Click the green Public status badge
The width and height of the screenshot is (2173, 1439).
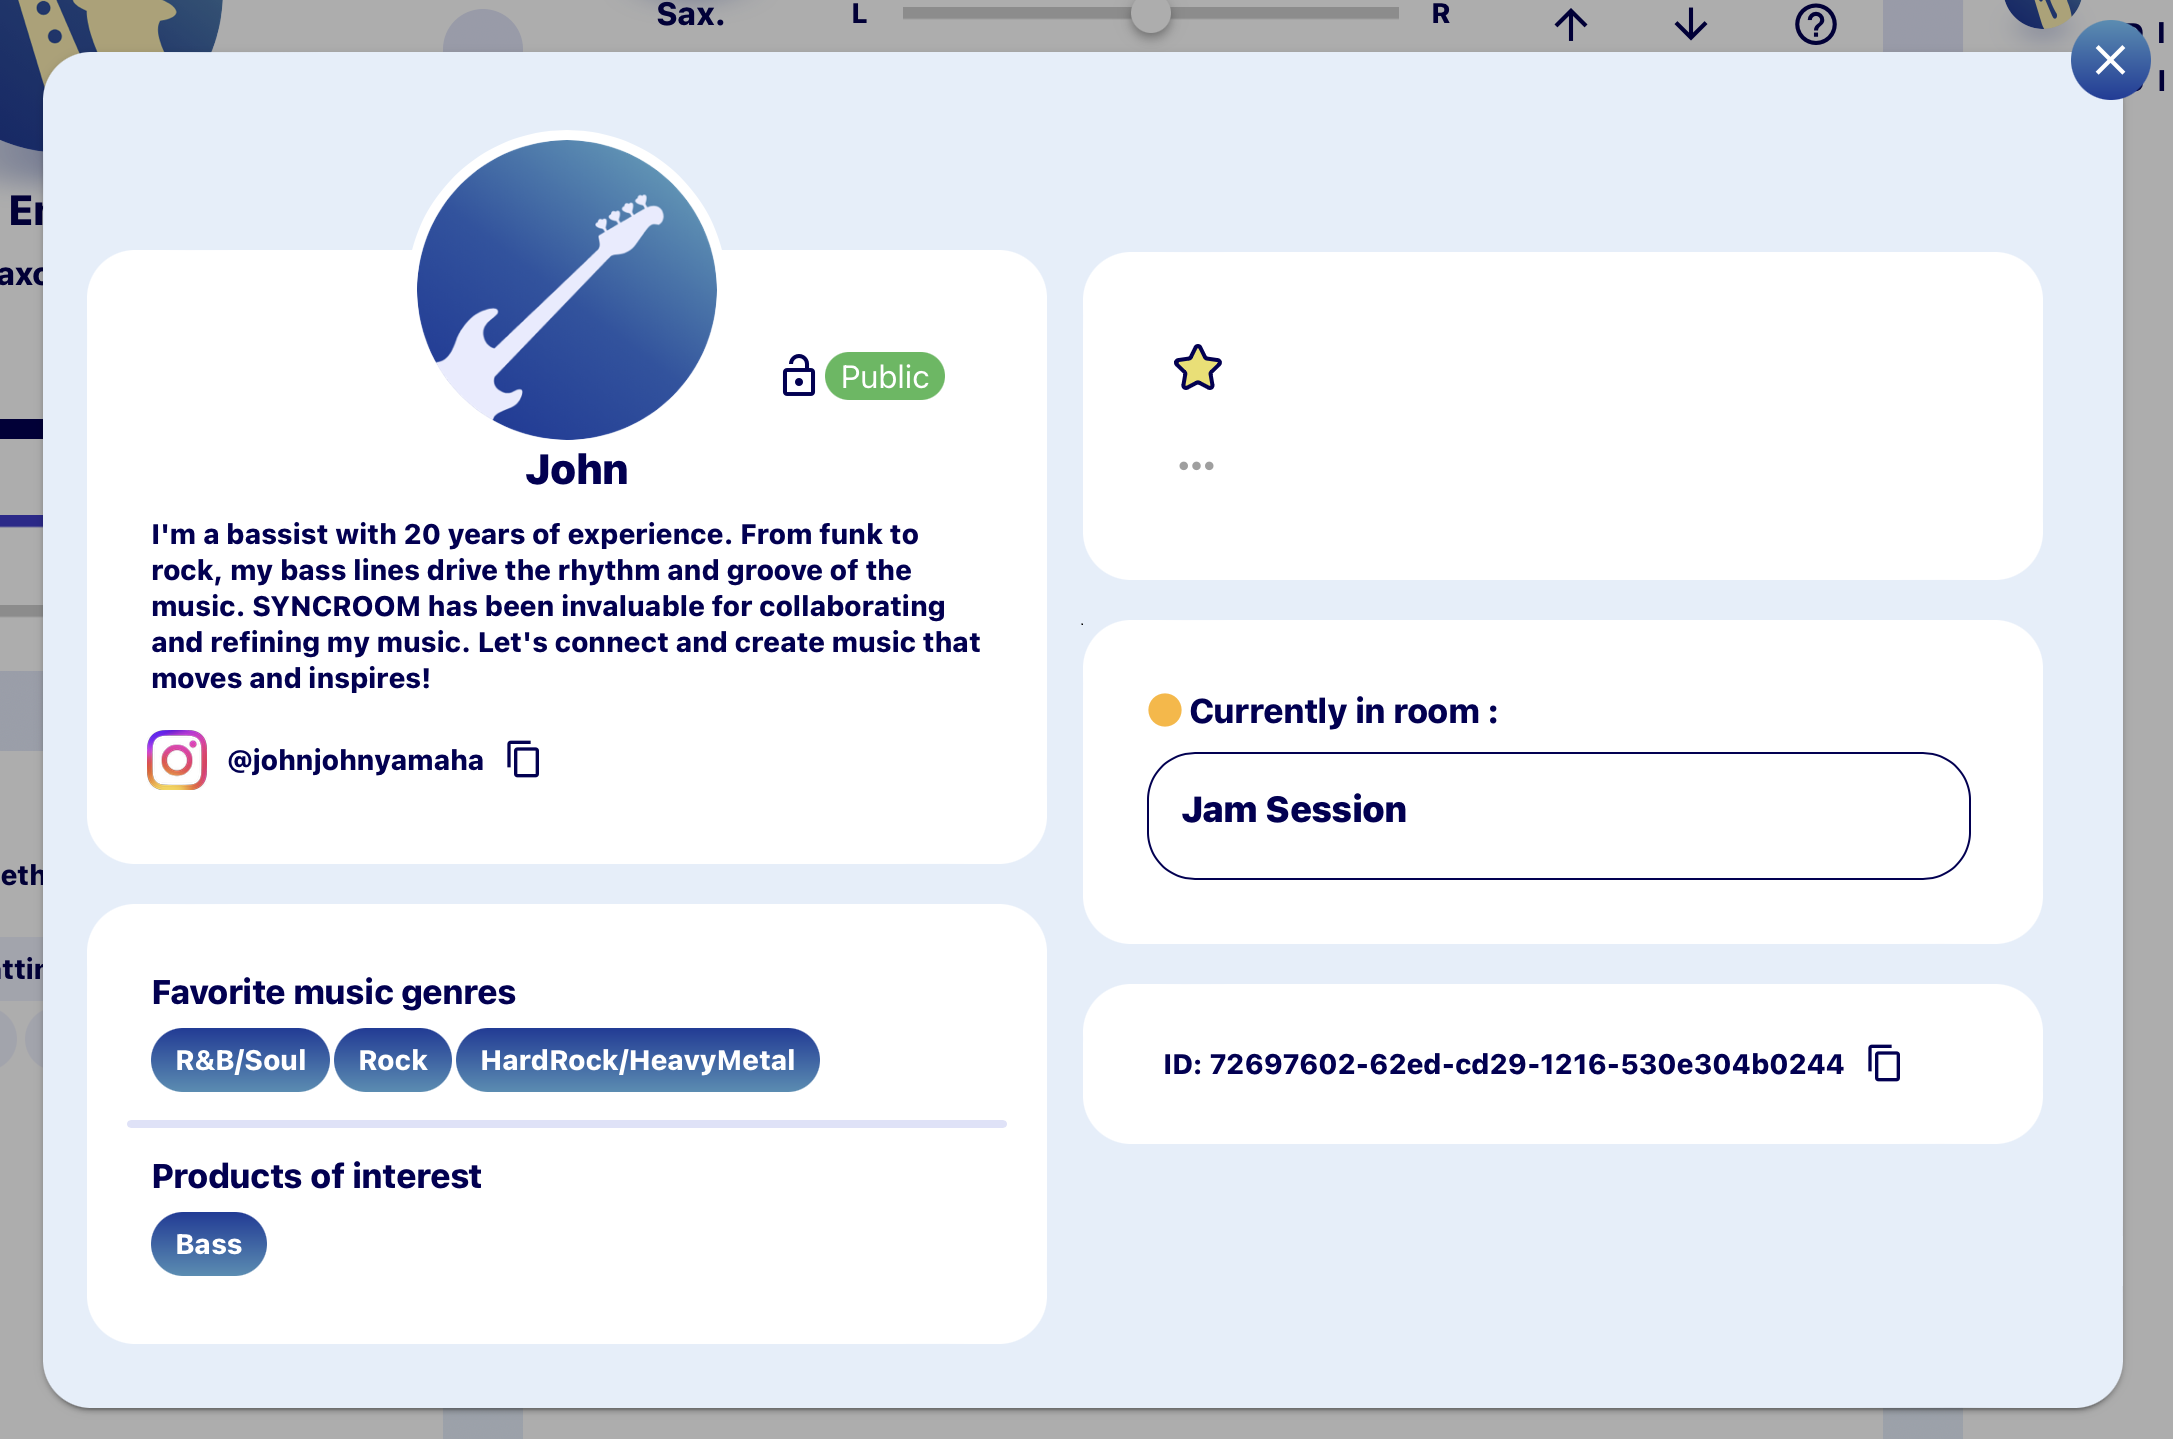click(x=884, y=377)
